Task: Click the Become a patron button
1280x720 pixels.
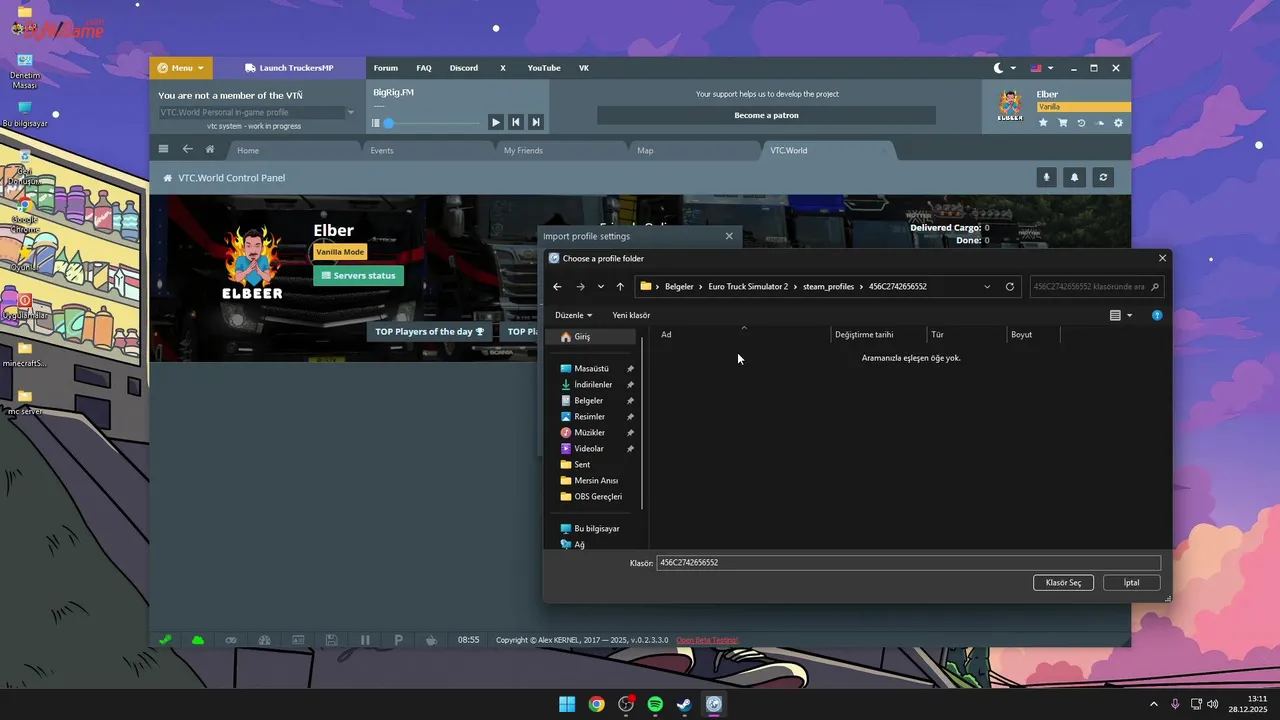Action: pos(766,115)
